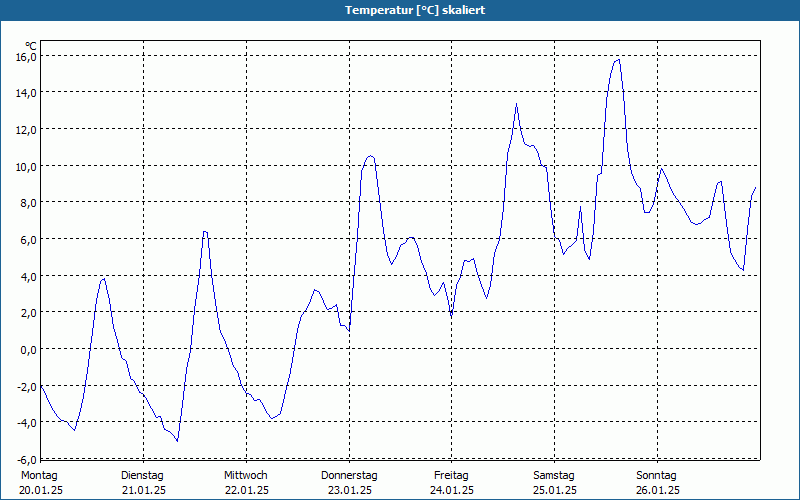
Task: Click the '20.01.25' date label
Action: [41, 491]
